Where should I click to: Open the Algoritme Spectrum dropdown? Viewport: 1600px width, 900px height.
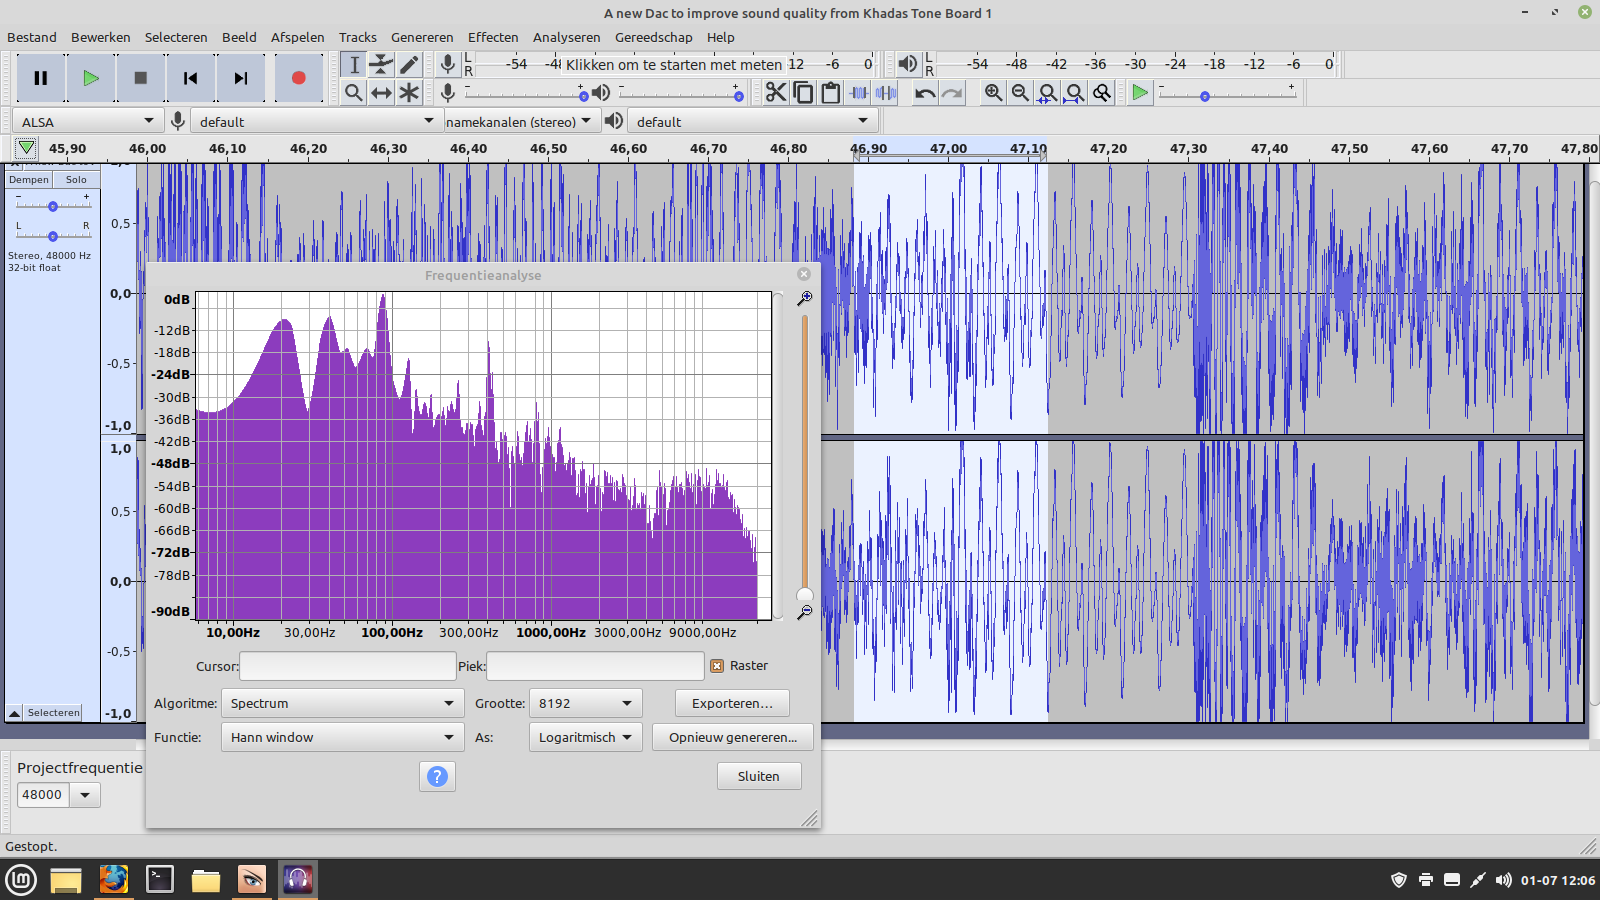tap(342, 703)
